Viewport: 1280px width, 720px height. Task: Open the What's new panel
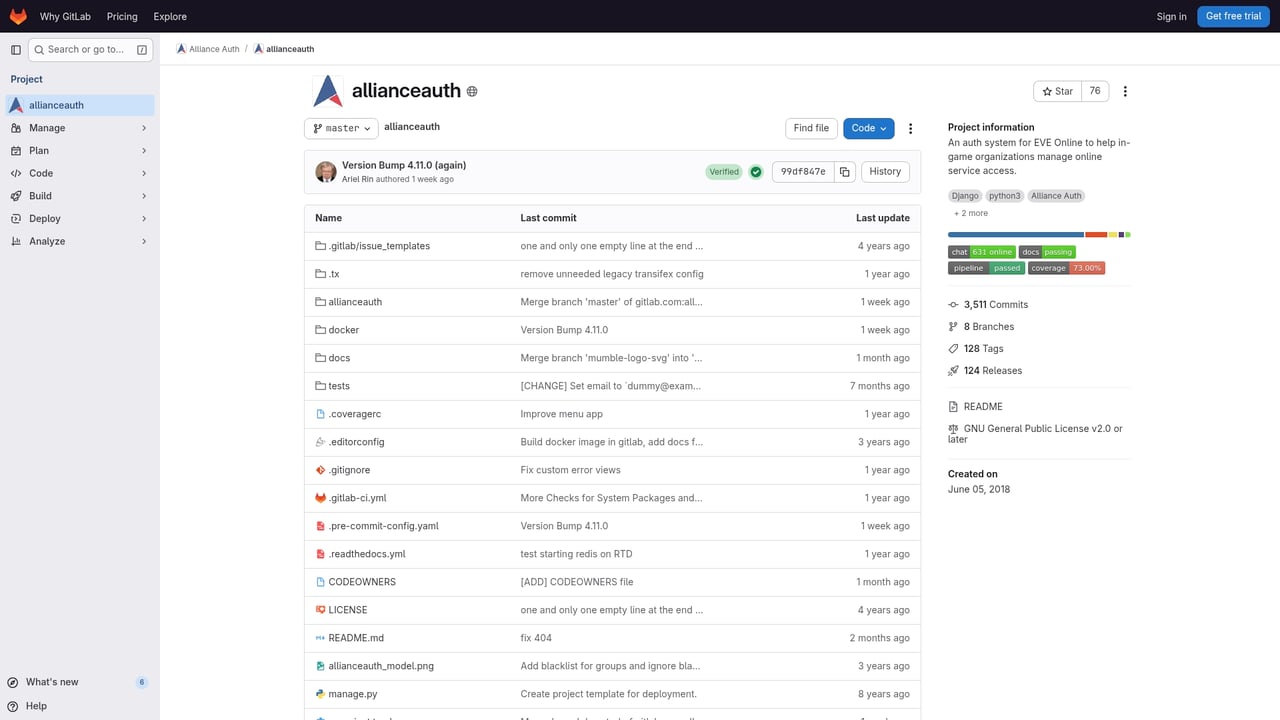tap(50, 681)
